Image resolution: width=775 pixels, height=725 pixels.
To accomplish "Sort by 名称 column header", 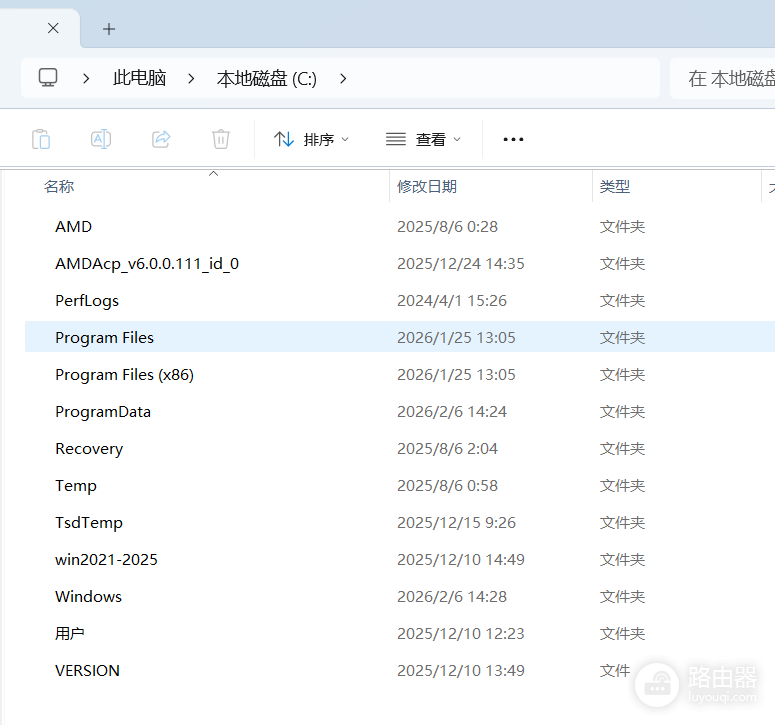I will pos(59,187).
